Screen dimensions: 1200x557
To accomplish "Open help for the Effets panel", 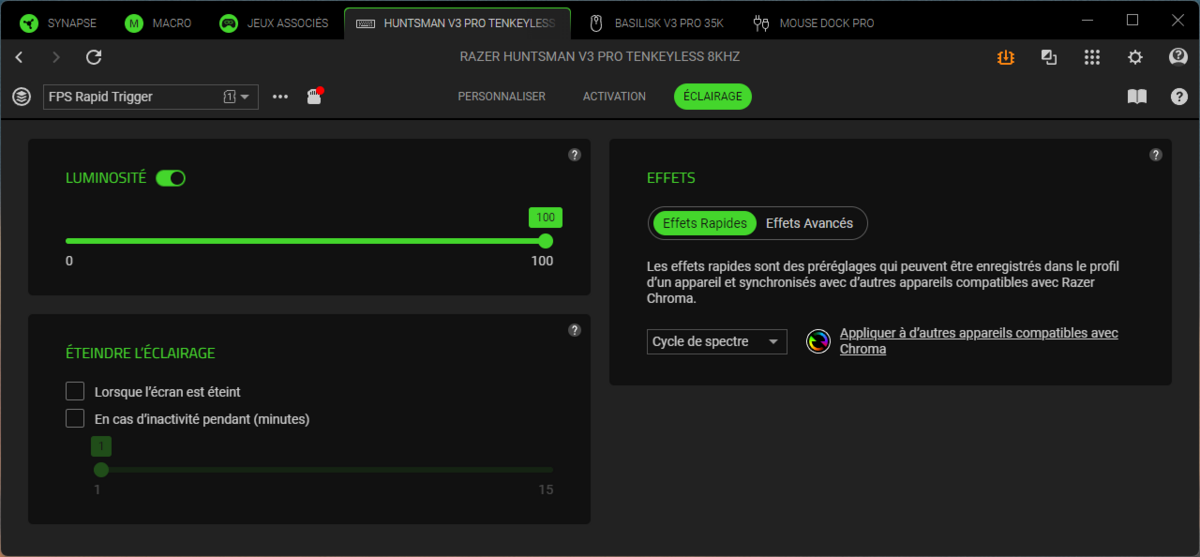I will click(1156, 155).
